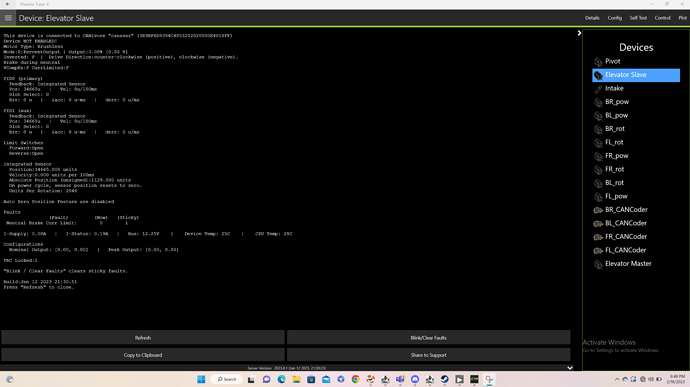Click Blink/Clear Faults button
Viewport: 690px width, 387px height.
tap(428, 338)
